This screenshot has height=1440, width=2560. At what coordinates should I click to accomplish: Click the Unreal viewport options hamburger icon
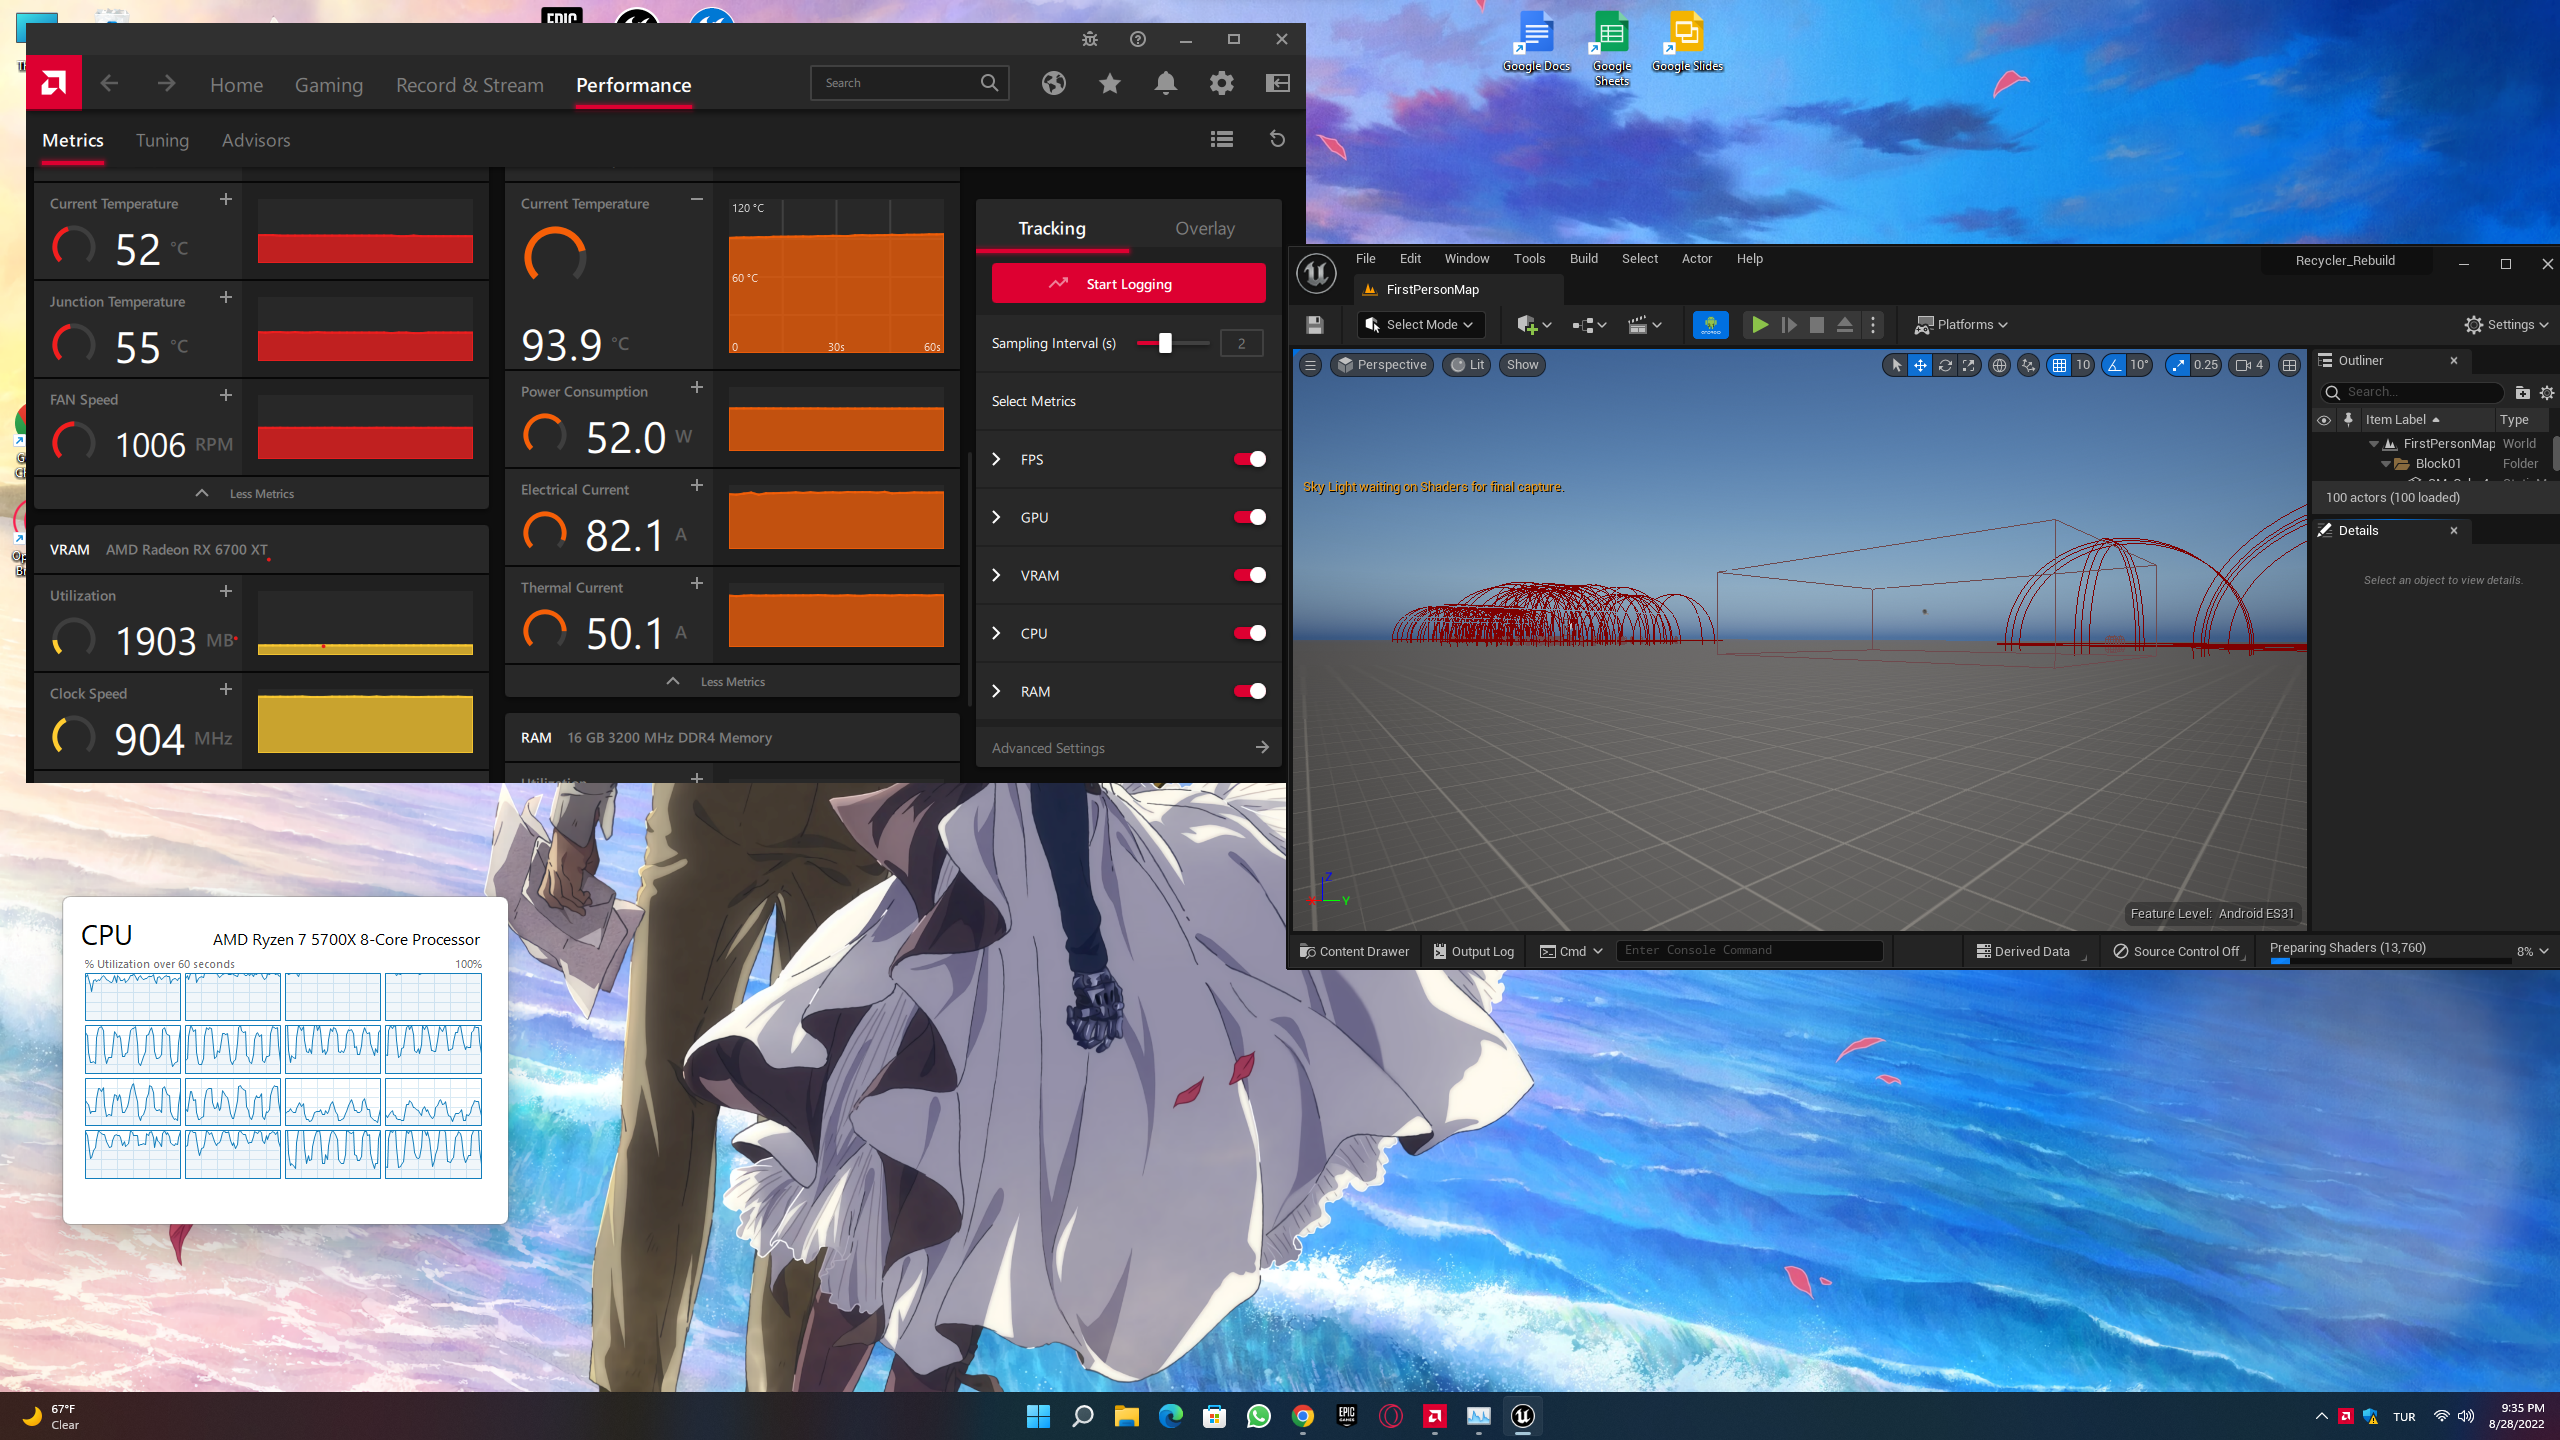(x=1310, y=365)
